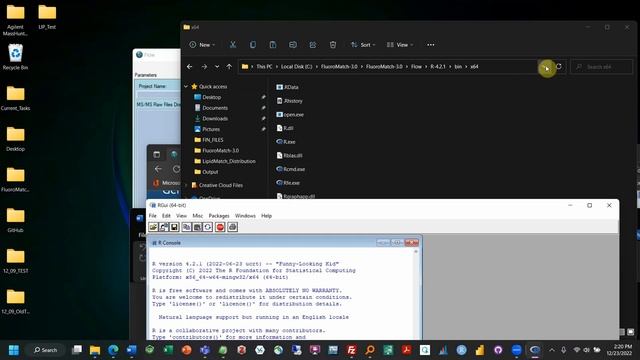Select the GitHub folder on the desktop
640x360 pixels.
click(15, 220)
